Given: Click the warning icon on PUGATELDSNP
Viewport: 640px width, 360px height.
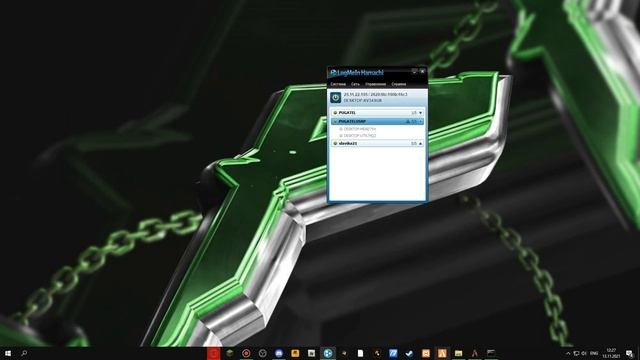Looking at the screenshot, I should (407, 122).
